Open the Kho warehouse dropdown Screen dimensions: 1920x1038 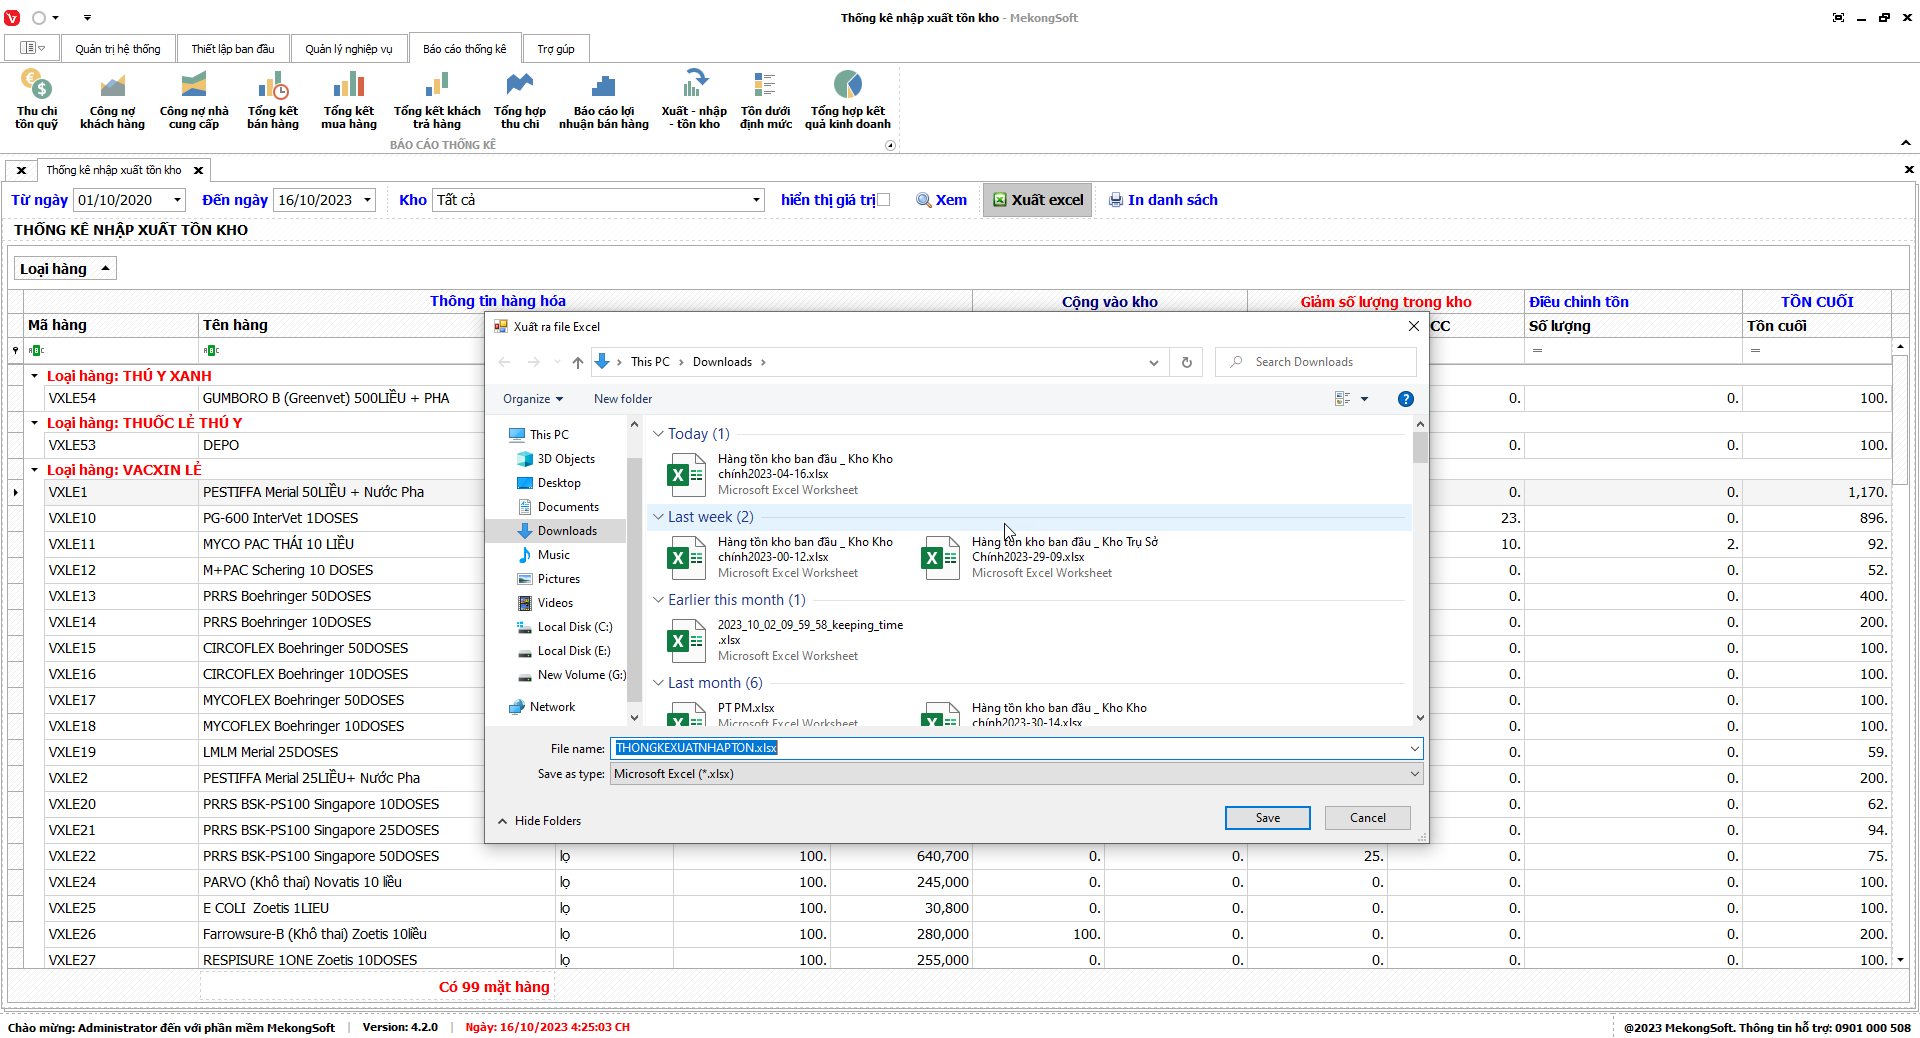pos(756,200)
